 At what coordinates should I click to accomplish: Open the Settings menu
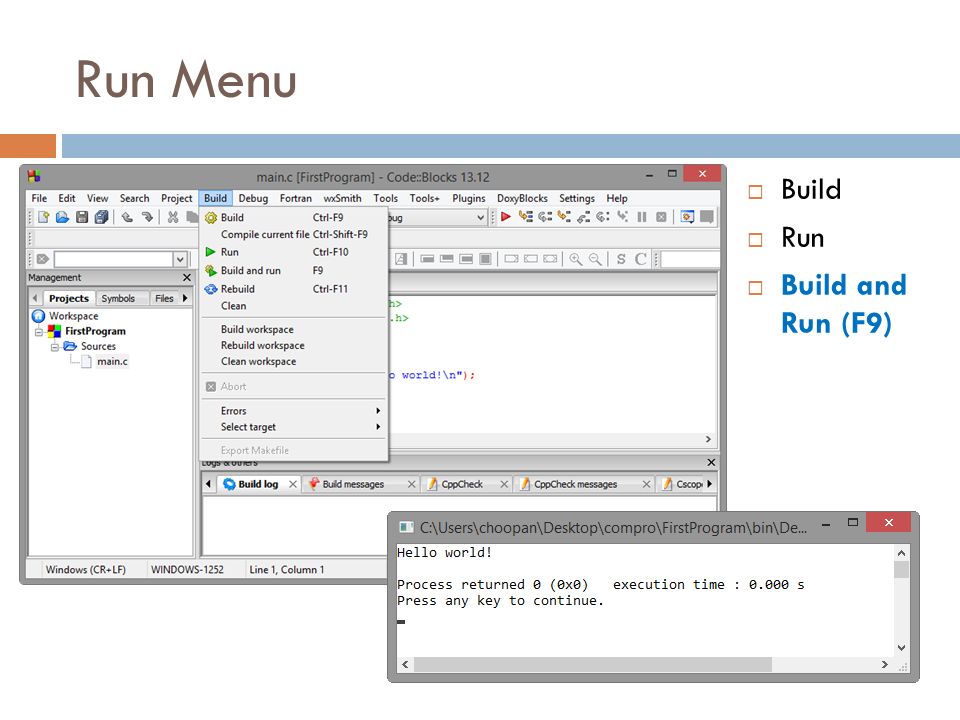coord(577,198)
